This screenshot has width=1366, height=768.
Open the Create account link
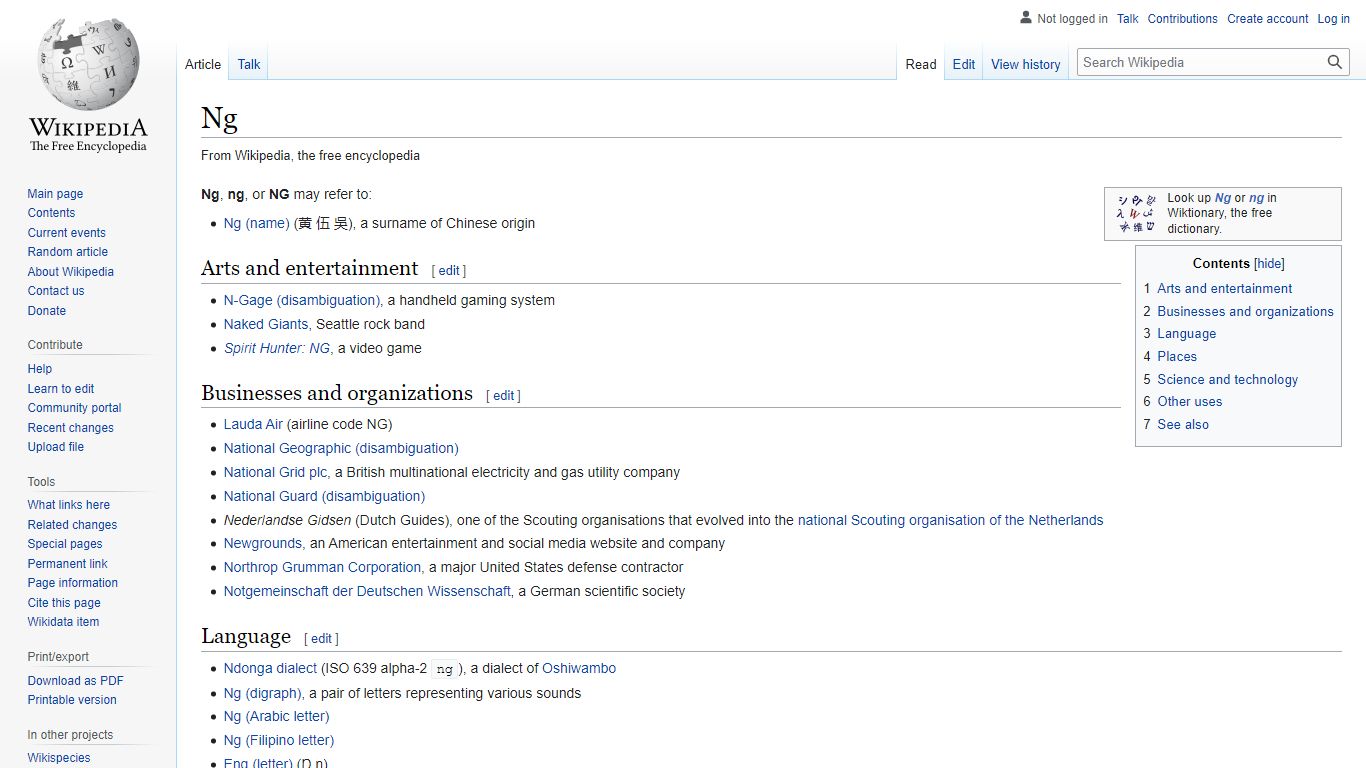tap(1268, 19)
